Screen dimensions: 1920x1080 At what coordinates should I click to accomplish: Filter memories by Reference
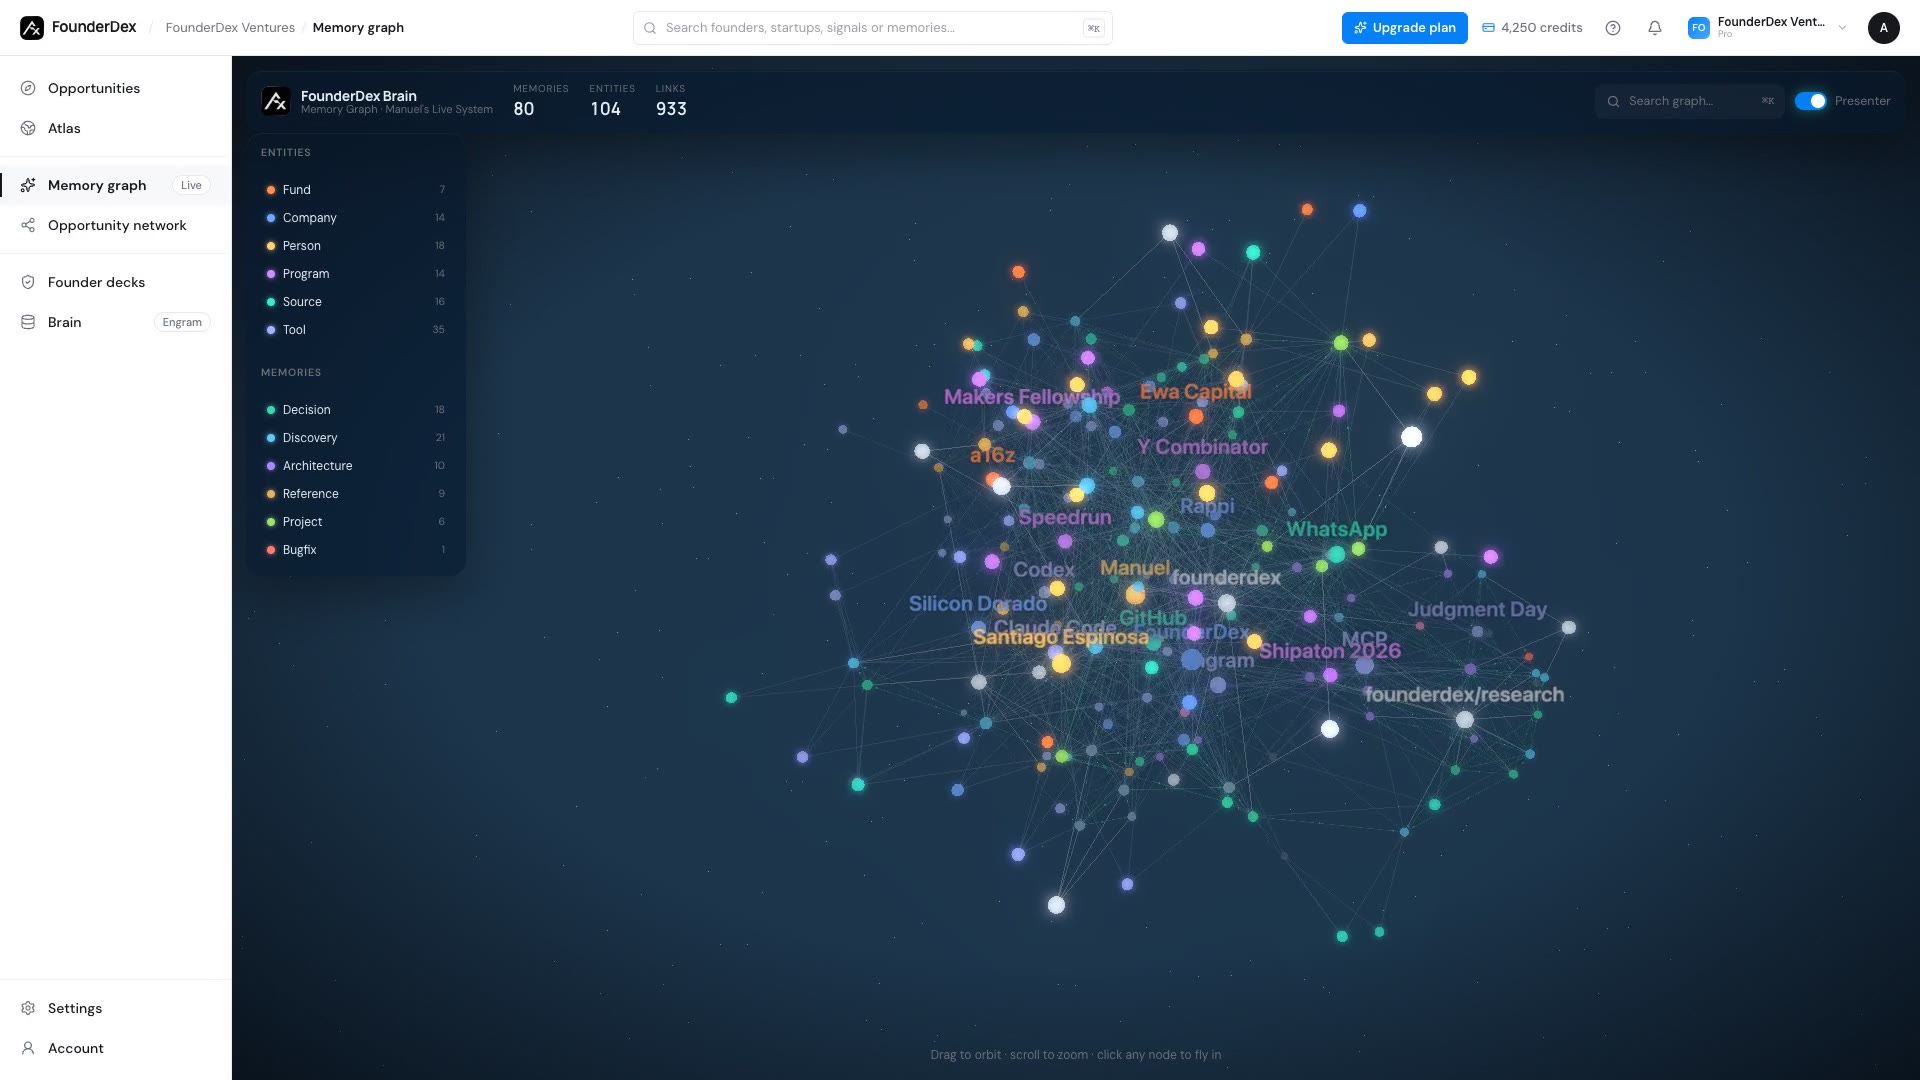click(x=355, y=494)
